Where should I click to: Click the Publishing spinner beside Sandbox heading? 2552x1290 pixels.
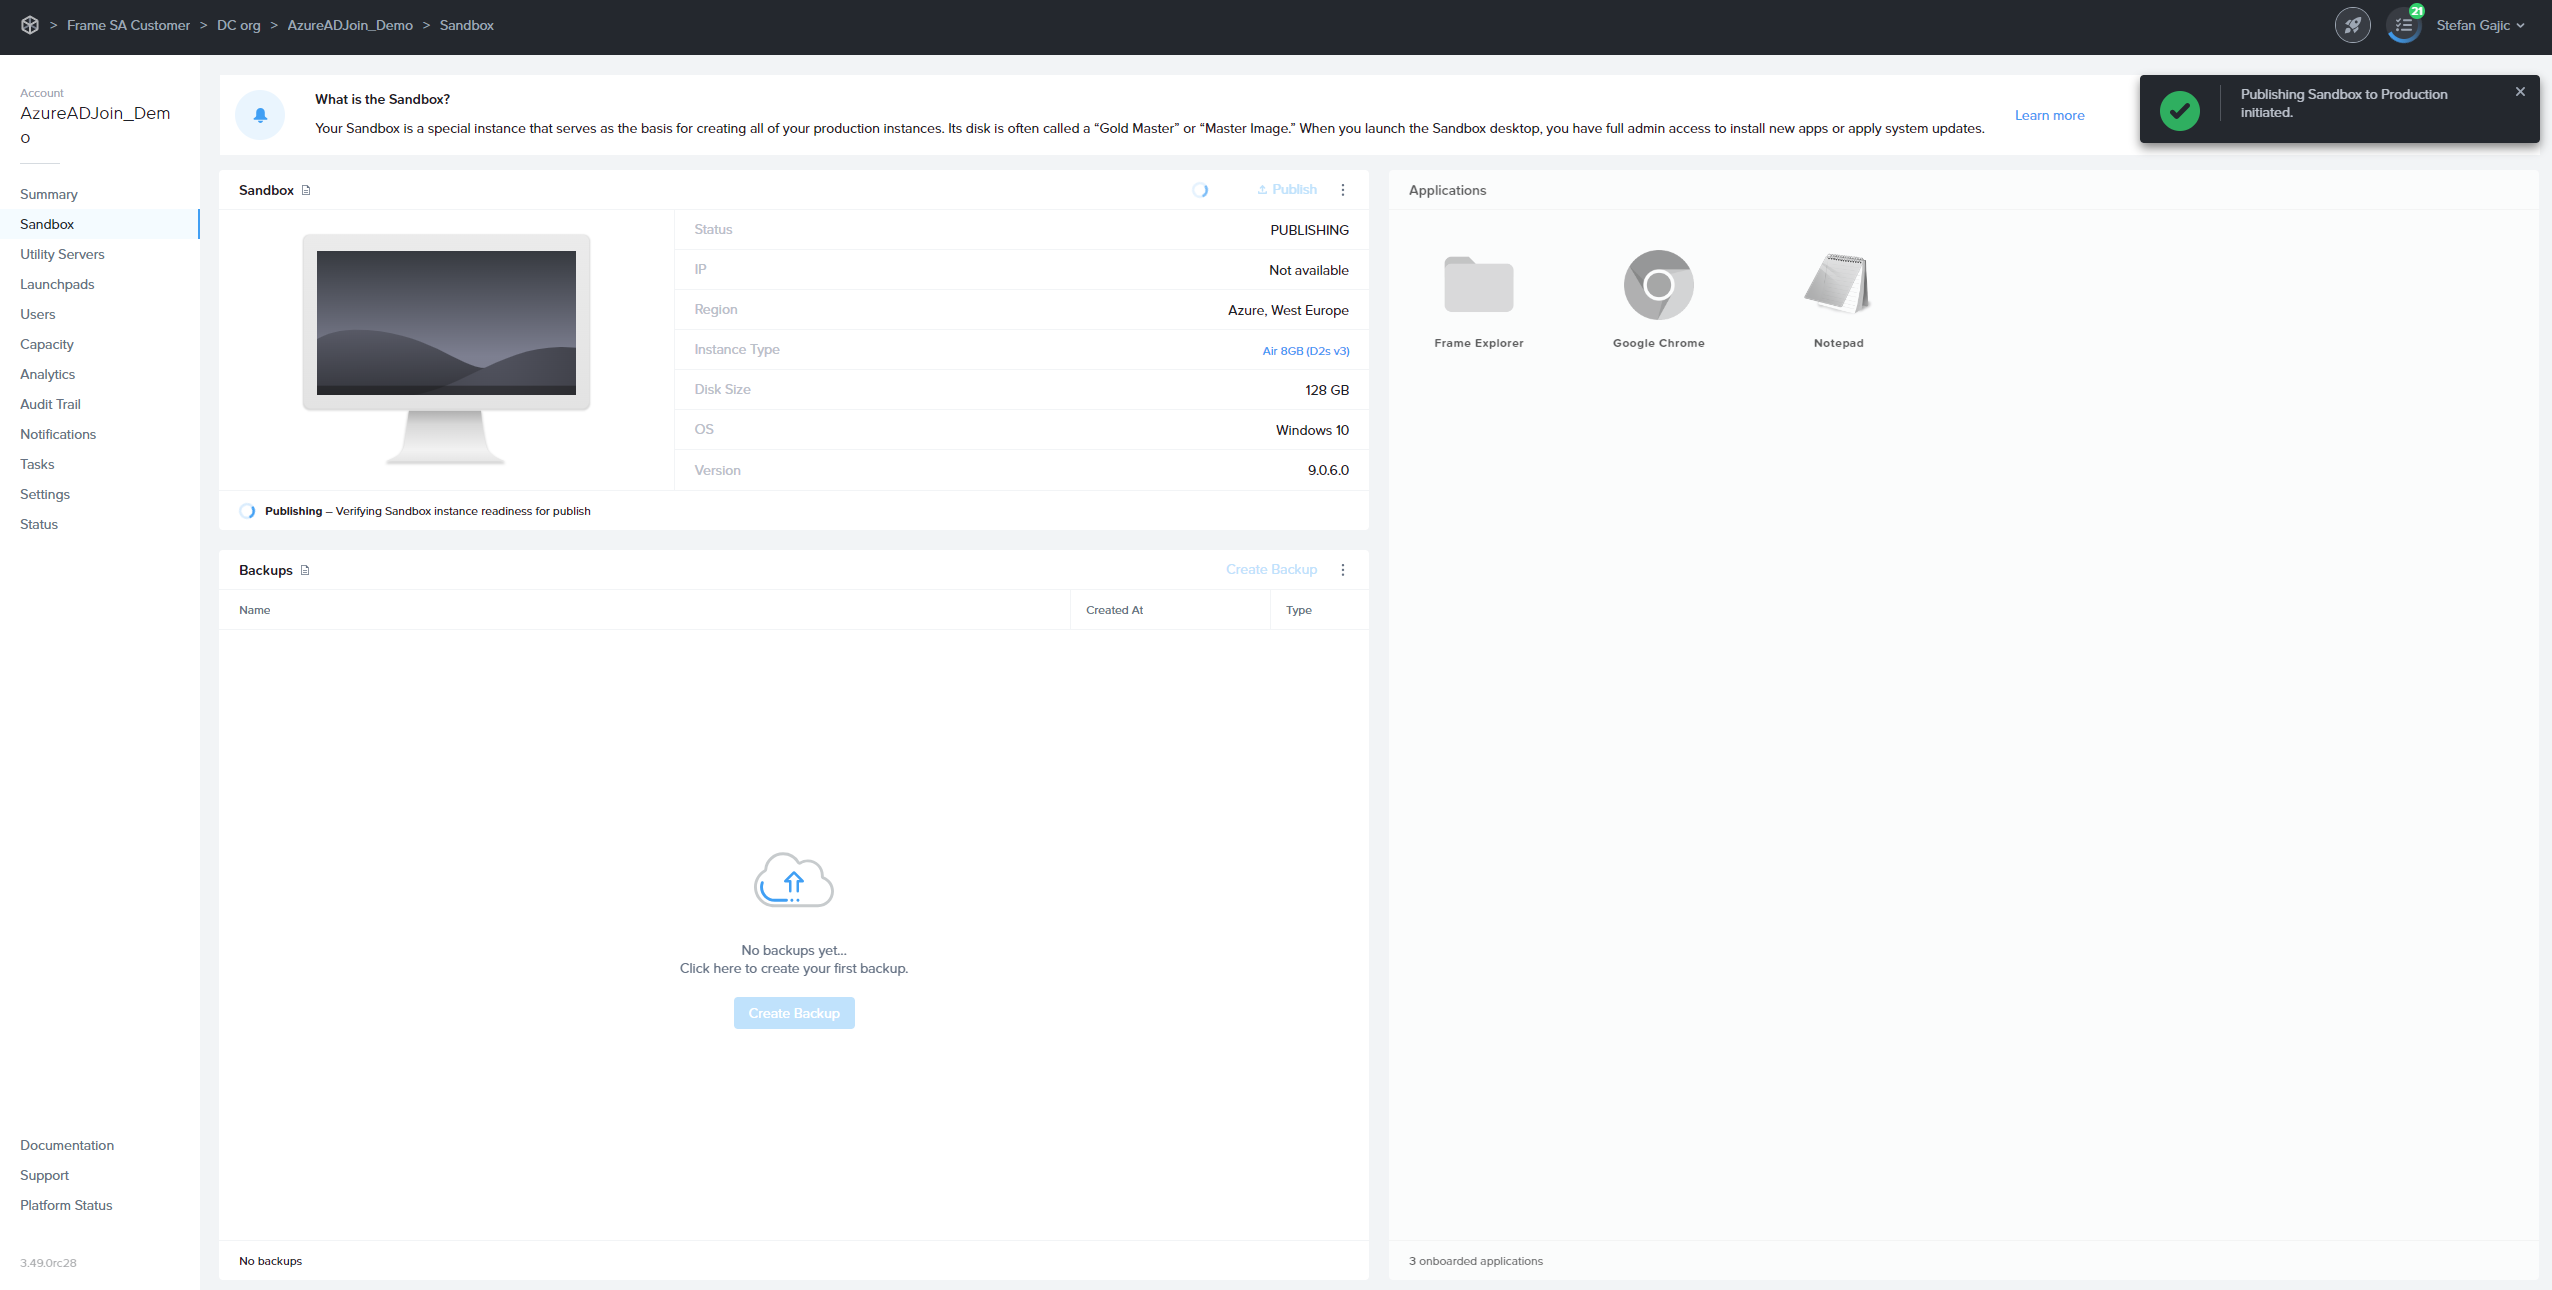pos(1200,190)
